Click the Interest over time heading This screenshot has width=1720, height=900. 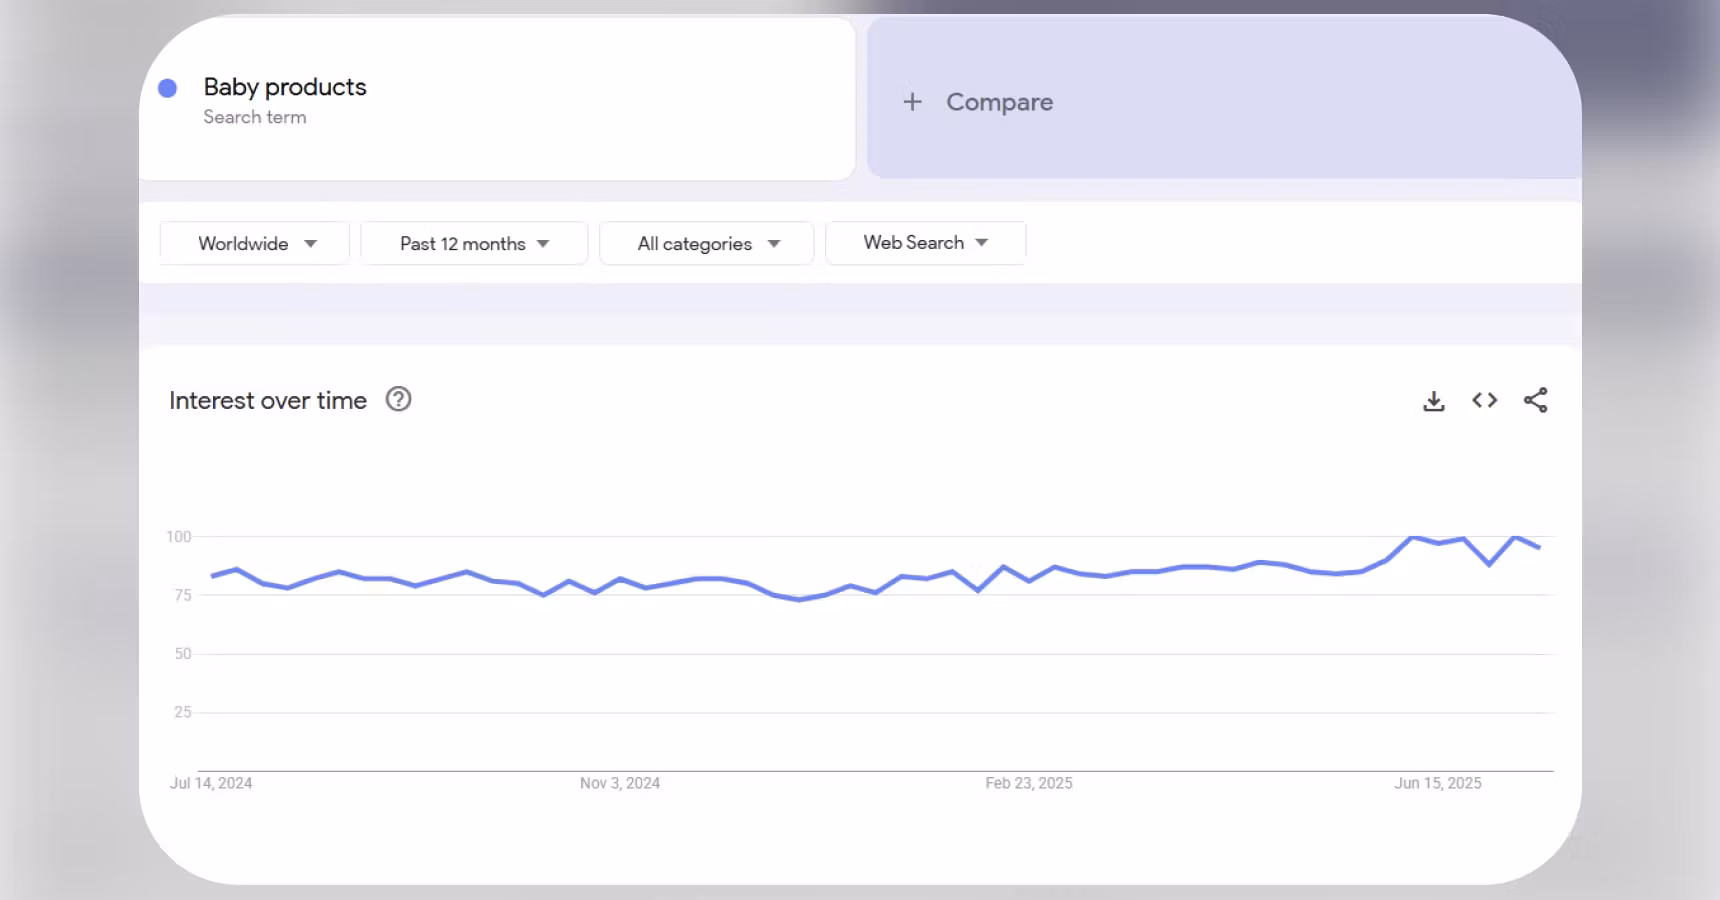point(268,401)
